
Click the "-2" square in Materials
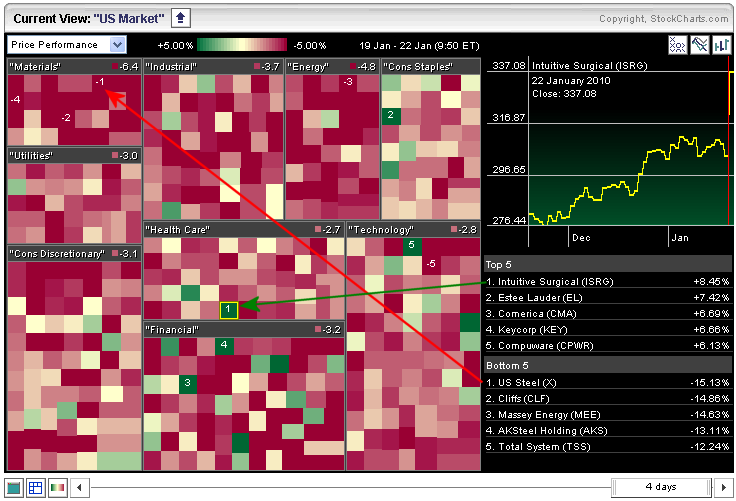click(66, 118)
